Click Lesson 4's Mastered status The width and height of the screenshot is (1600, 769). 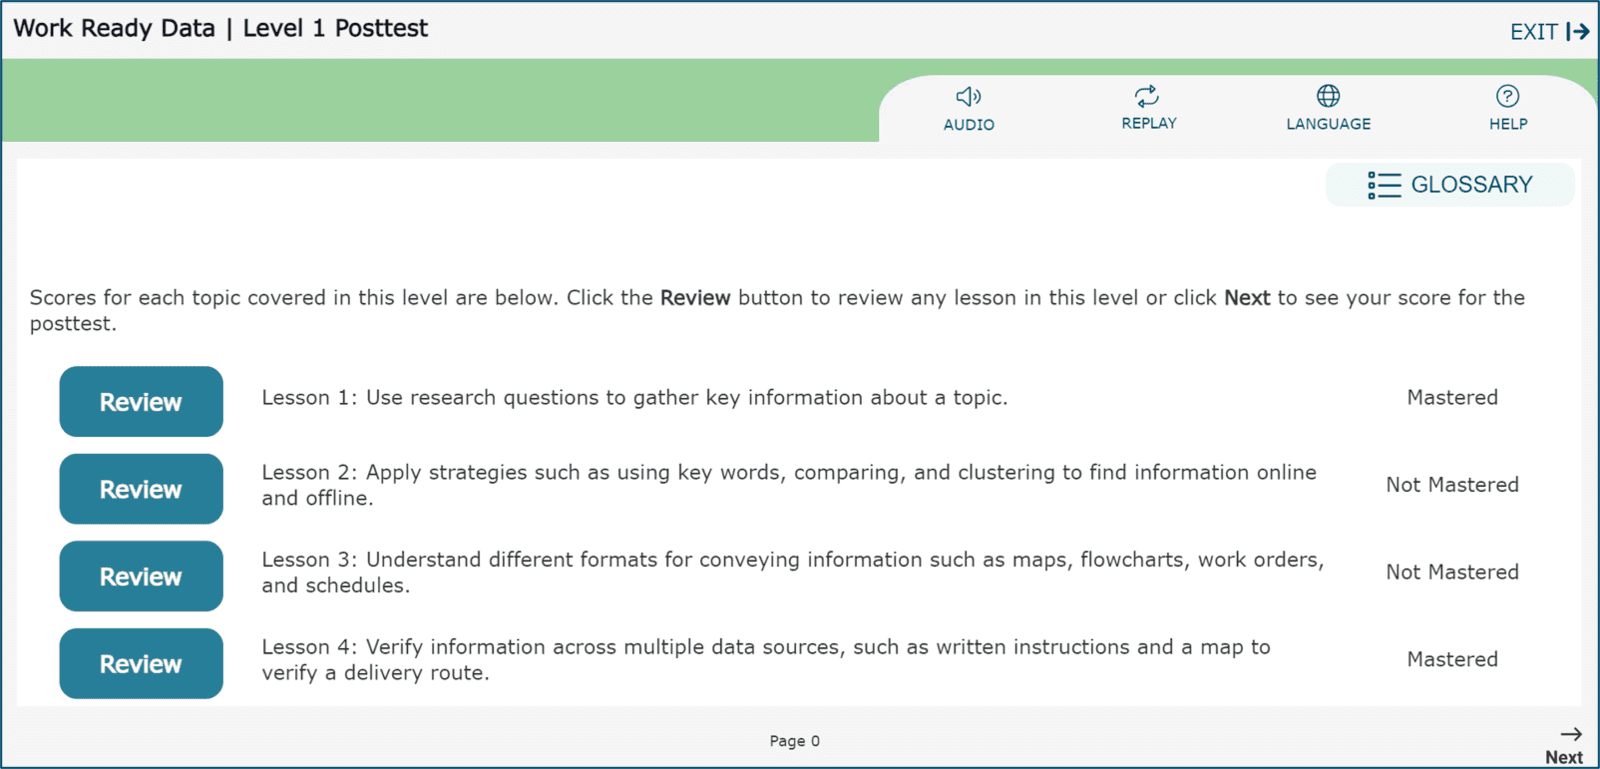click(x=1452, y=659)
